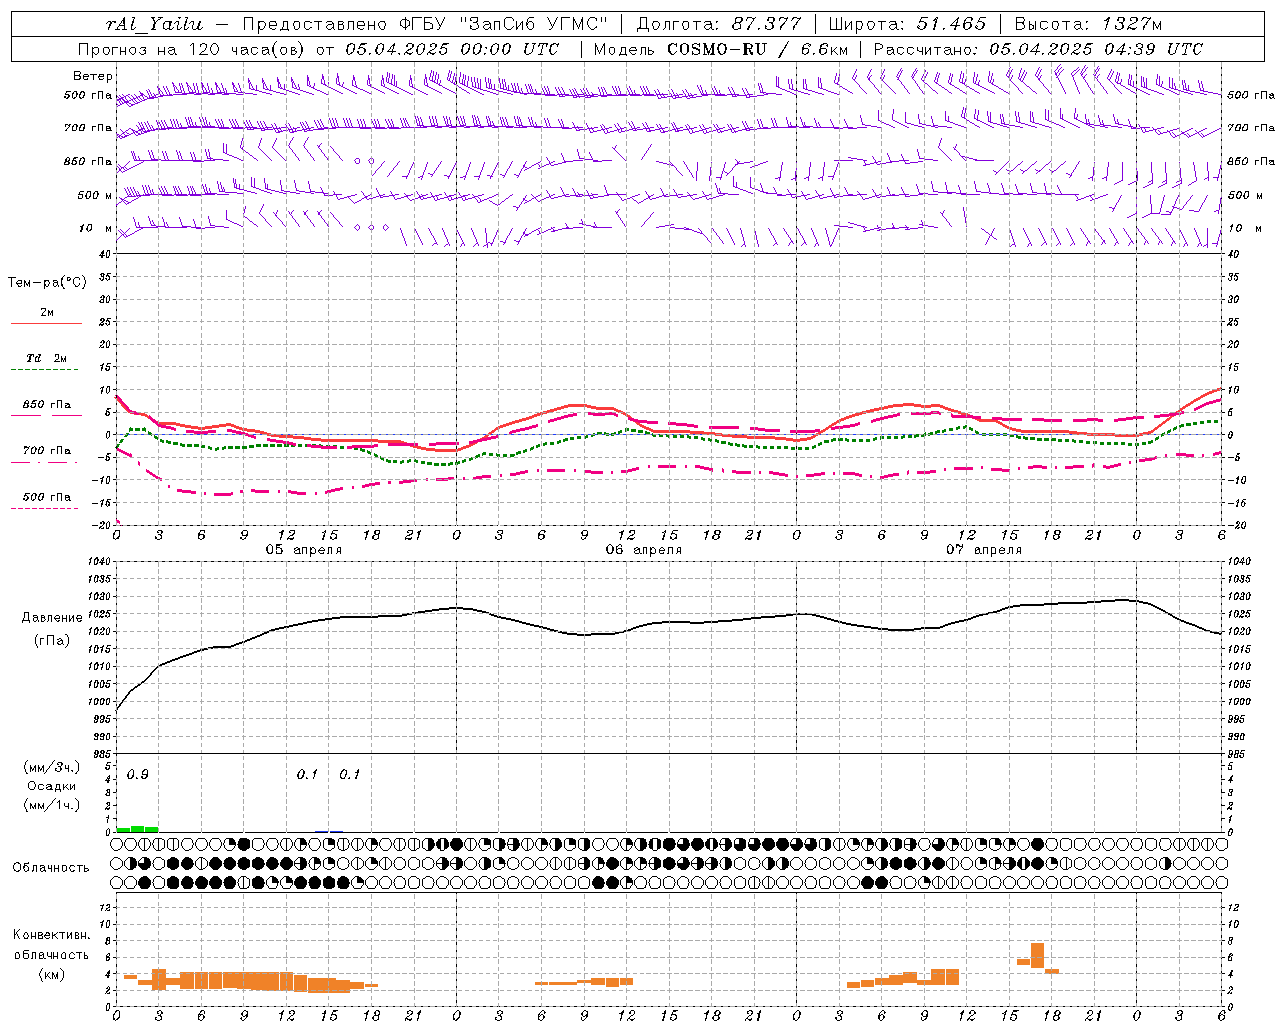1280x1024 pixels.
Task: Click the '(гПа)' unit label under Давление
Action: click(x=51, y=641)
